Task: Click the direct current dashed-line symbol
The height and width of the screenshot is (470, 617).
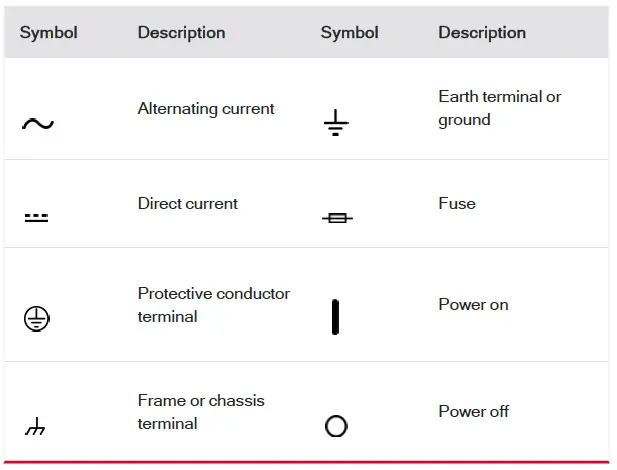Action: 36,217
